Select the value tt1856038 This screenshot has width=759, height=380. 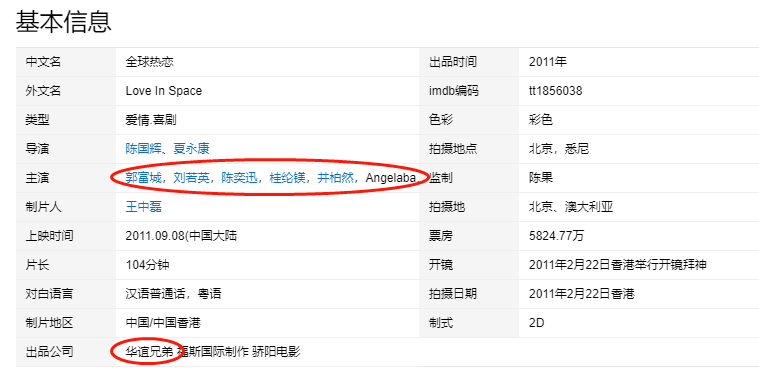[555, 91]
